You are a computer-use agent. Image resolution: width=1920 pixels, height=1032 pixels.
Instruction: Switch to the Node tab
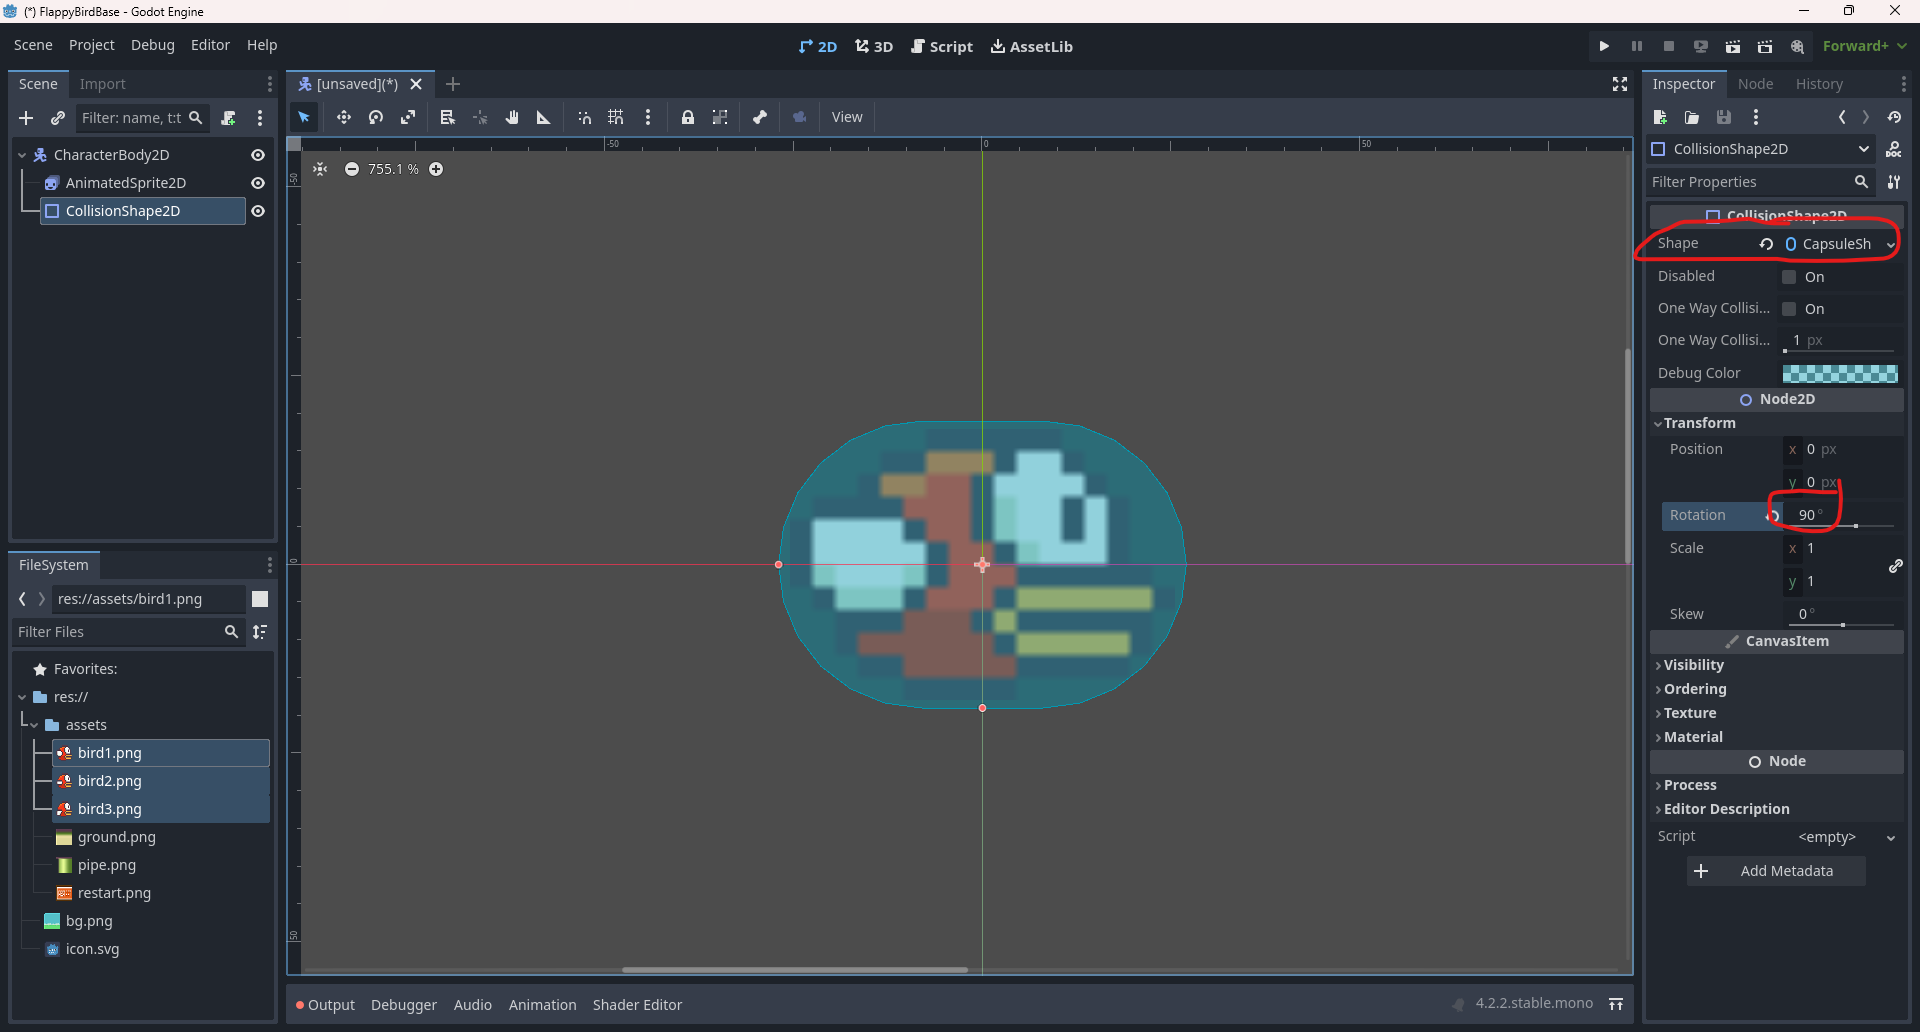[x=1755, y=84]
